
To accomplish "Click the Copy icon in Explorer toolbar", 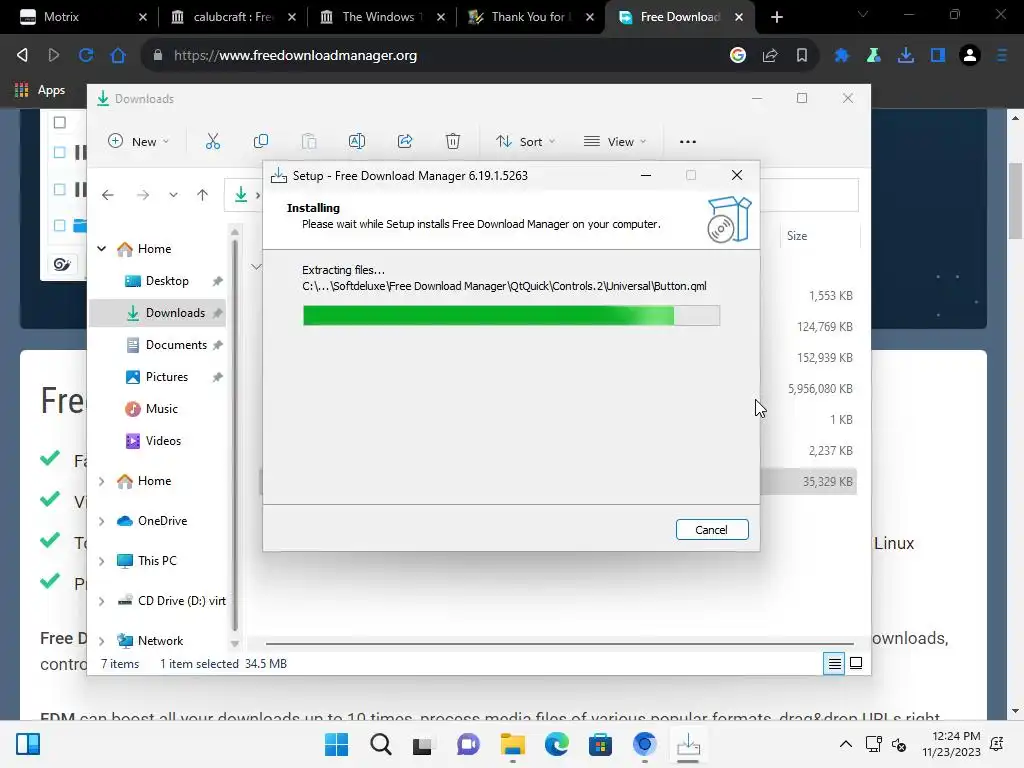I will click(261, 141).
